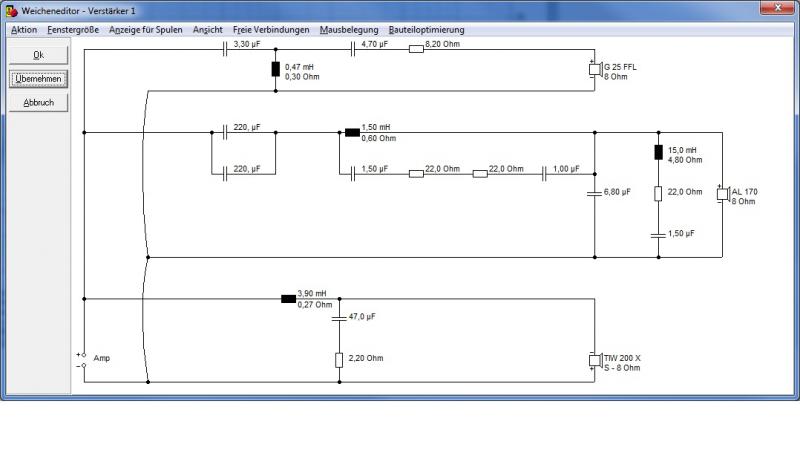Image resolution: width=800 pixels, height=456 pixels.
Task: Click the Übernehmen button
Action: point(38,79)
